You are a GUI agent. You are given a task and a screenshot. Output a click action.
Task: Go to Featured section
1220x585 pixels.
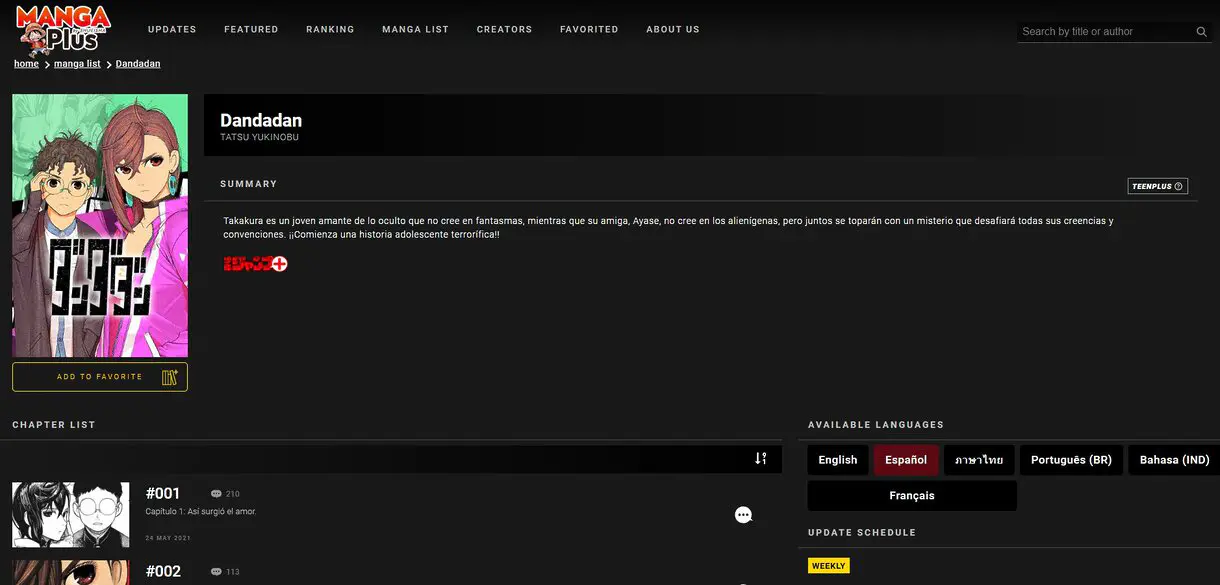251,30
